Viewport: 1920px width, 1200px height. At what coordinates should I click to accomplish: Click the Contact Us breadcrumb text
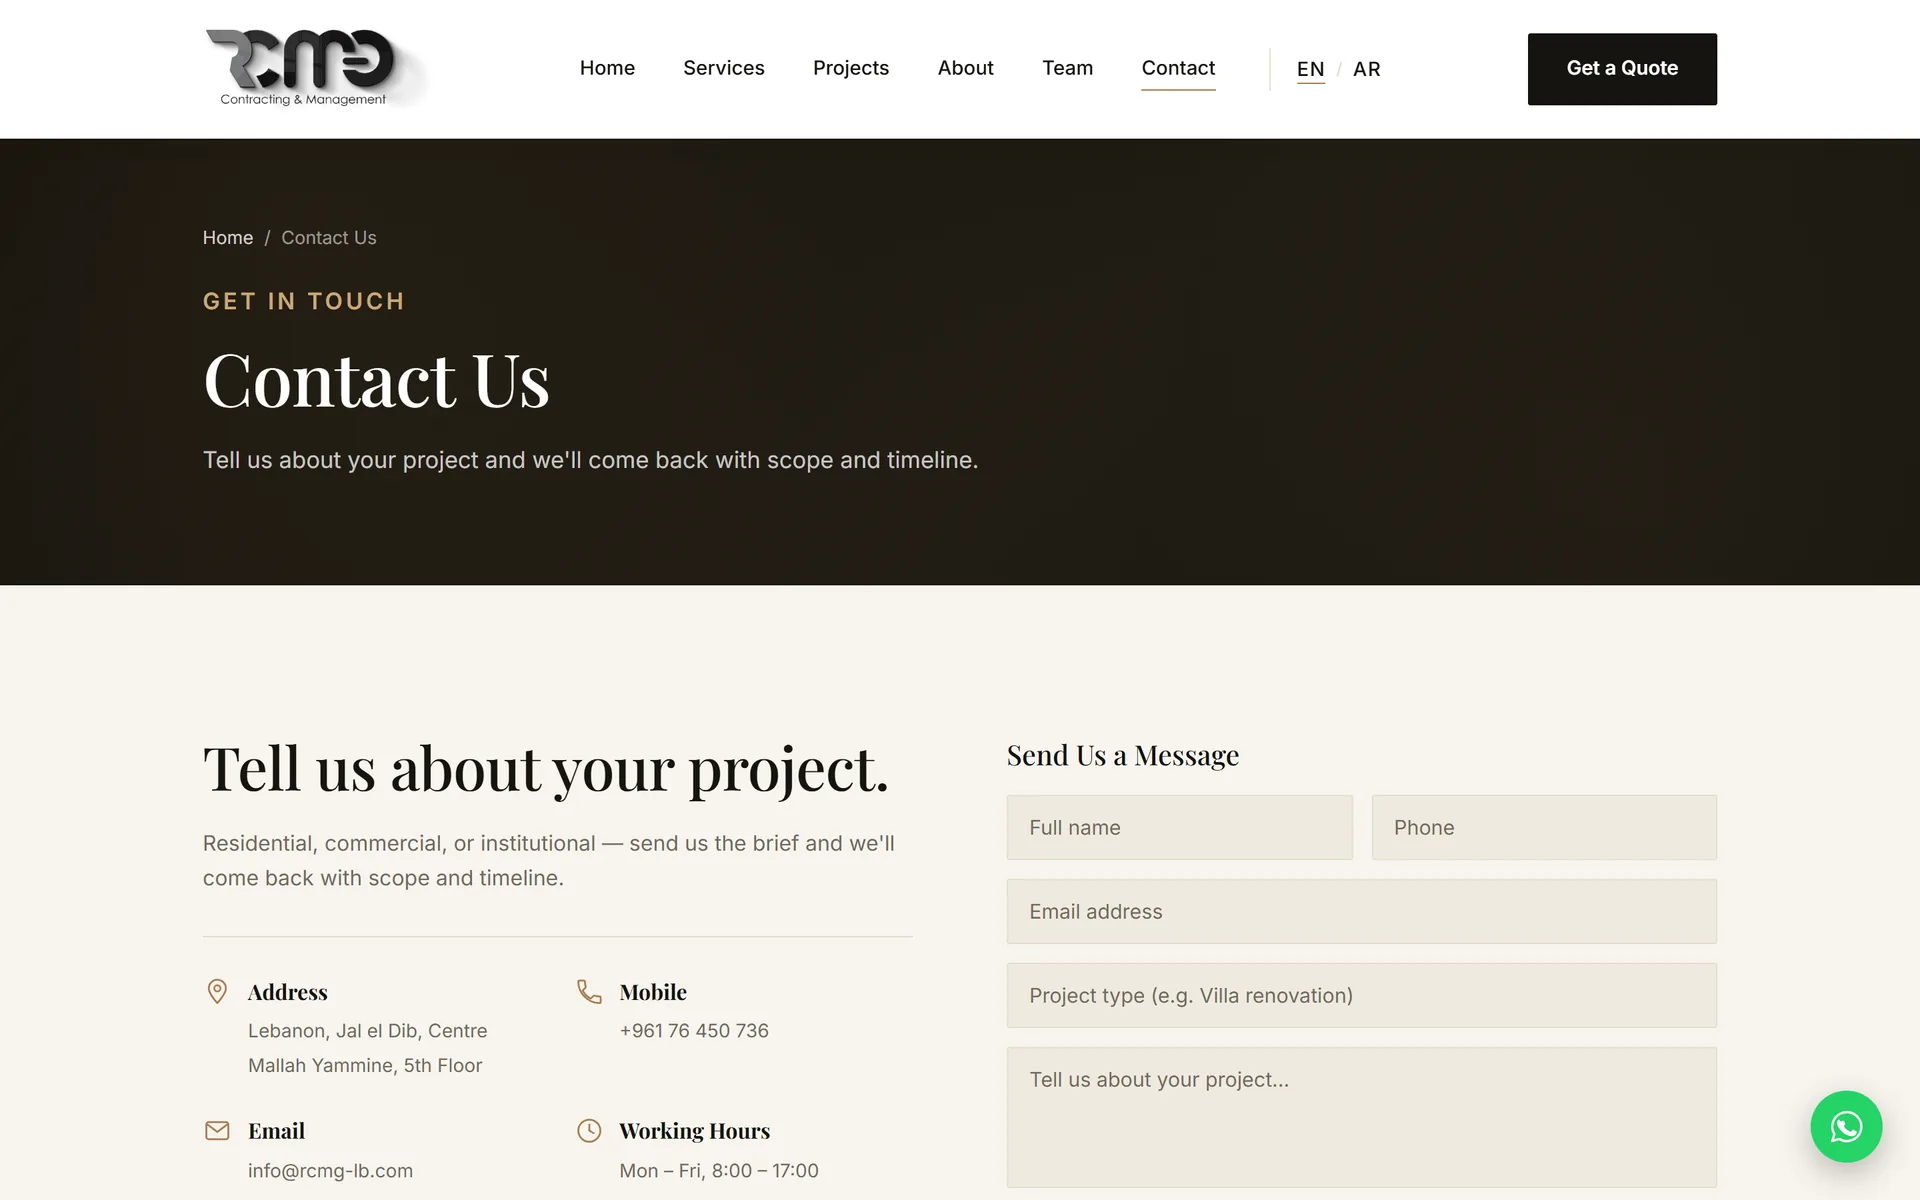pyautogui.click(x=329, y=238)
